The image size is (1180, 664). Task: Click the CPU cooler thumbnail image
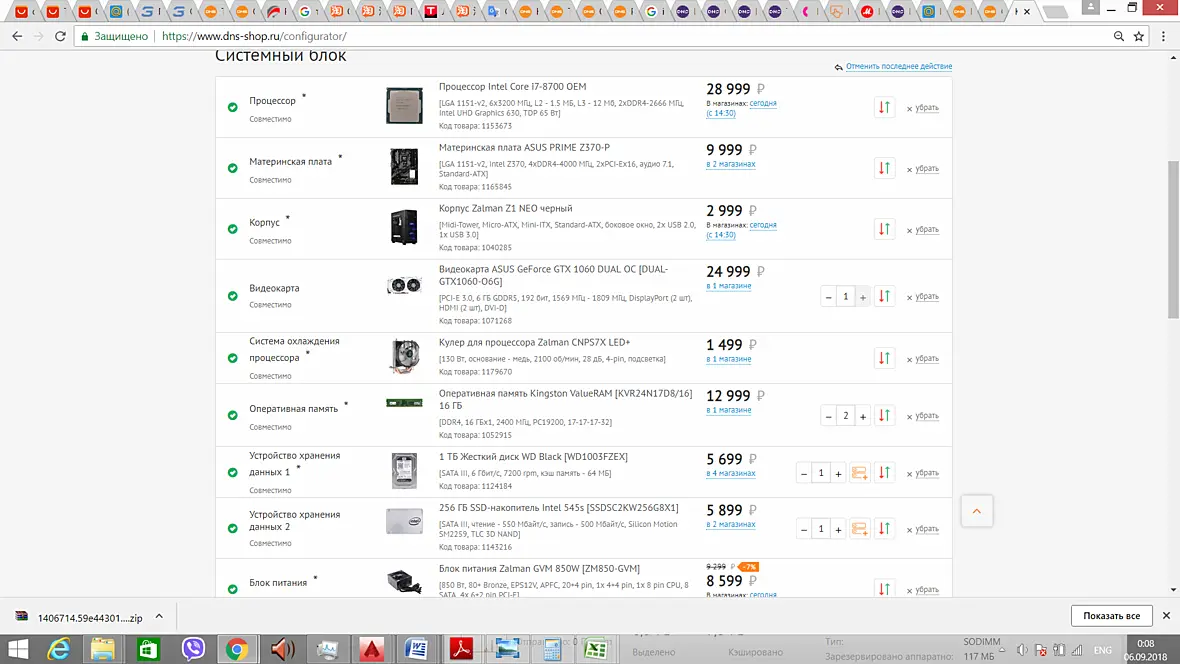(x=404, y=355)
